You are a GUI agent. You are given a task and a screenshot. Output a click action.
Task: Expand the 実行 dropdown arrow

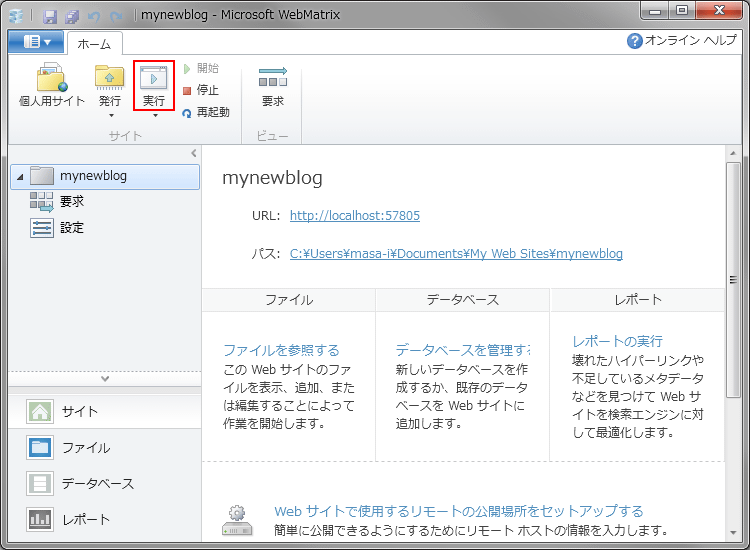155,115
